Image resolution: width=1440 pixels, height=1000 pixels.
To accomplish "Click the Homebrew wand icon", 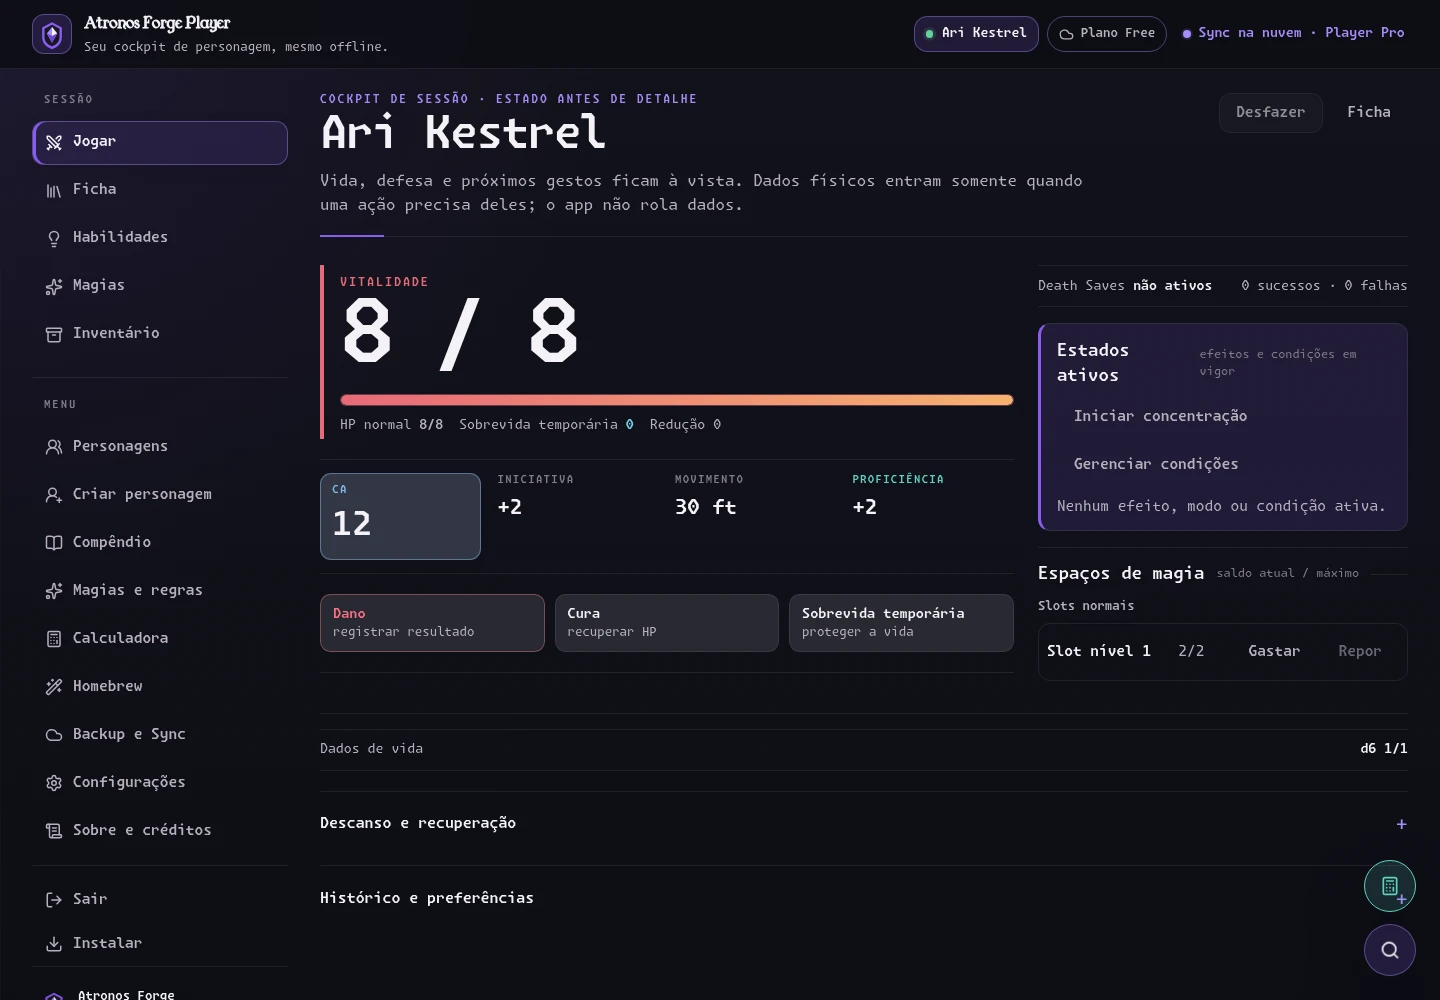I will click(54, 687).
